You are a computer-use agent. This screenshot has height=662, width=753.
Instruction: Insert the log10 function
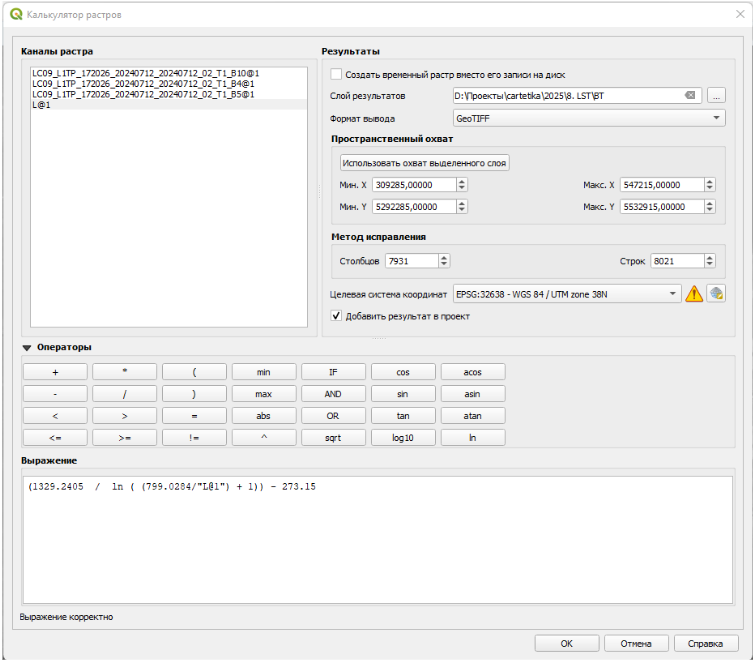(403, 438)
